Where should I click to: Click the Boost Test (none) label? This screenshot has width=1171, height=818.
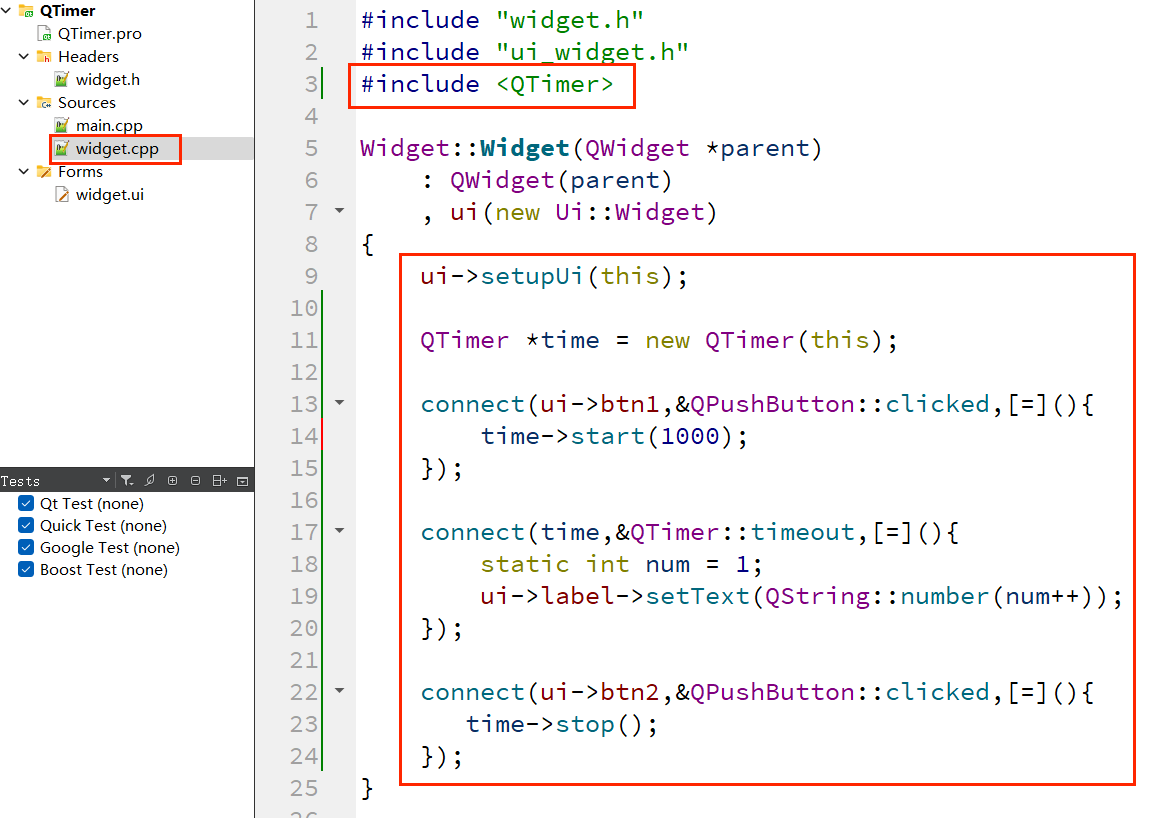point(104,570)
